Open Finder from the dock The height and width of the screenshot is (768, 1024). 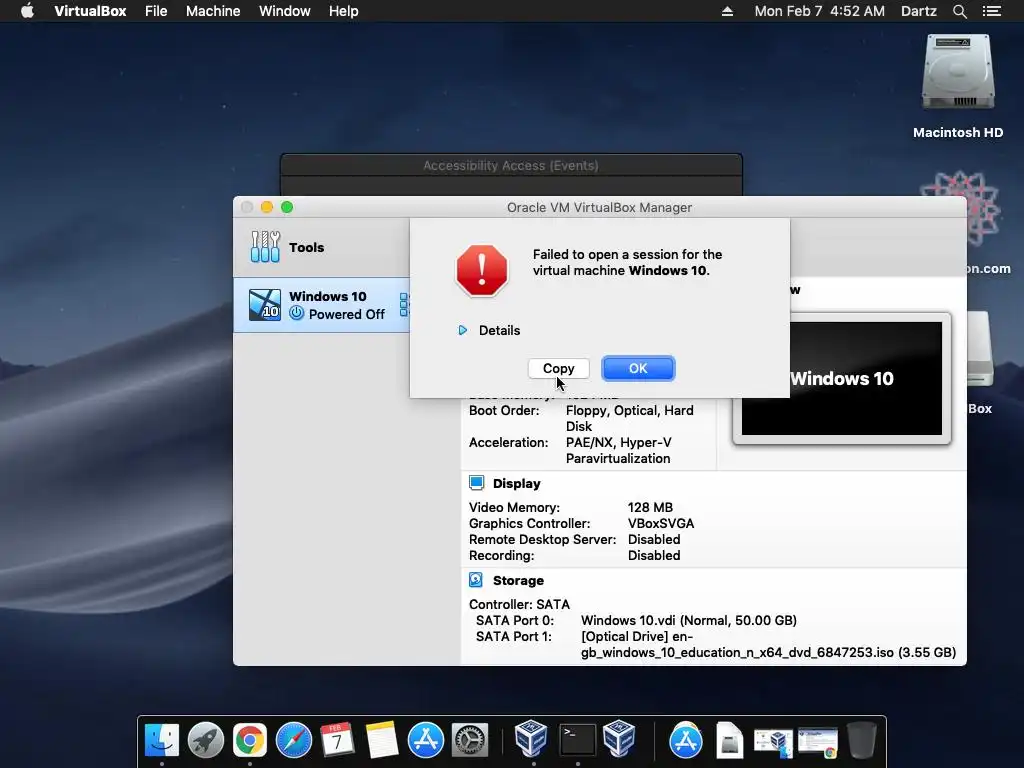(161, 740)
